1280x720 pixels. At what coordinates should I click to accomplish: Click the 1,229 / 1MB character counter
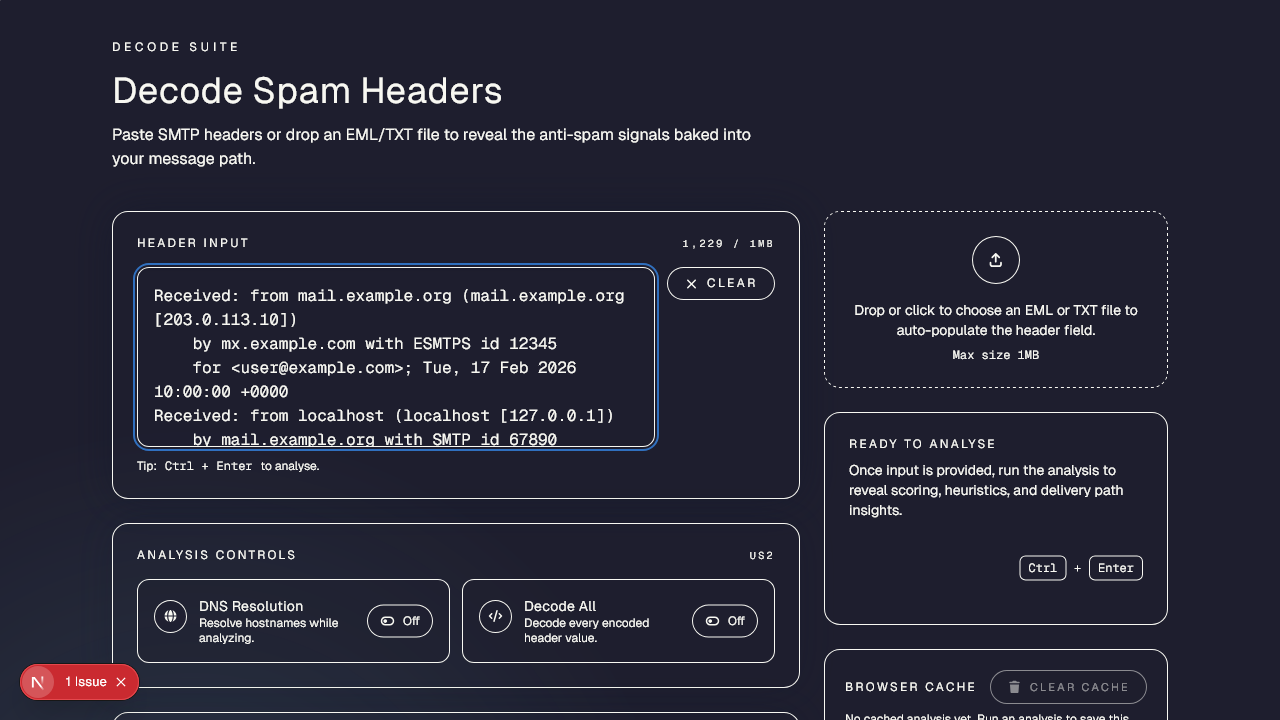(728, 244)
